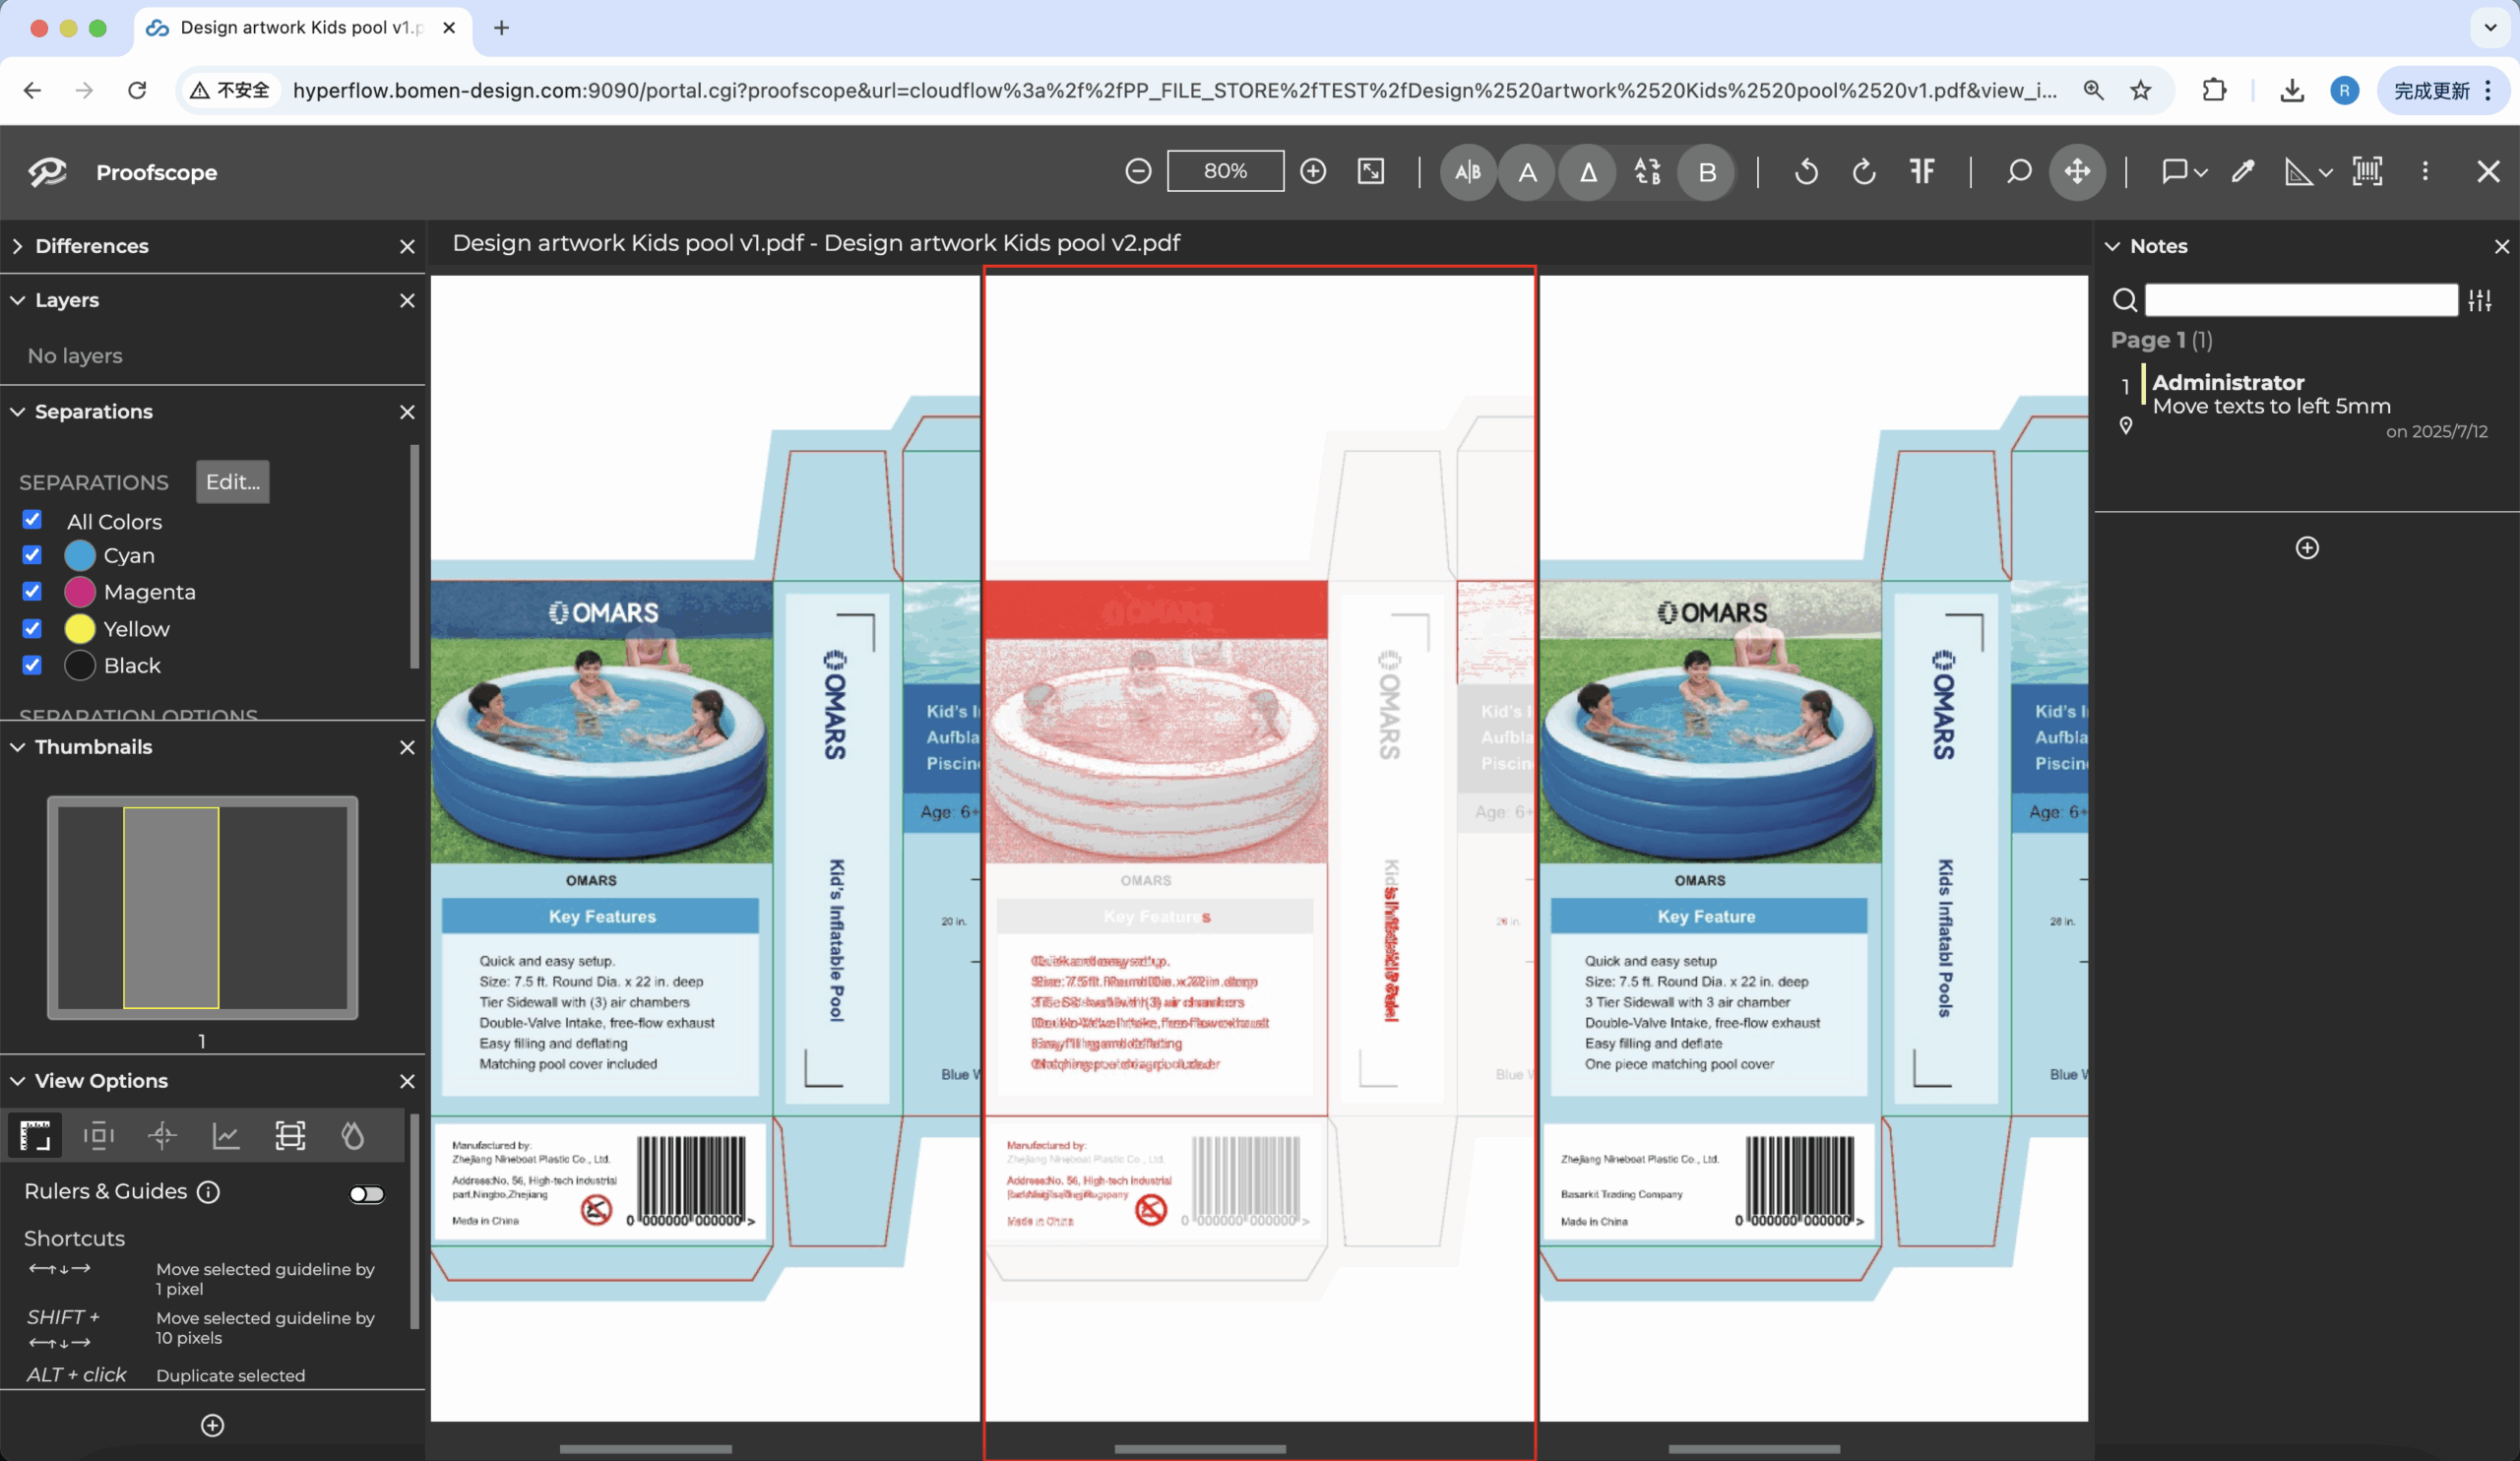The height and width of the screenshot is (1461, 2520).
Task: Select the page boxes view option icon
Action: point(99,1136)
